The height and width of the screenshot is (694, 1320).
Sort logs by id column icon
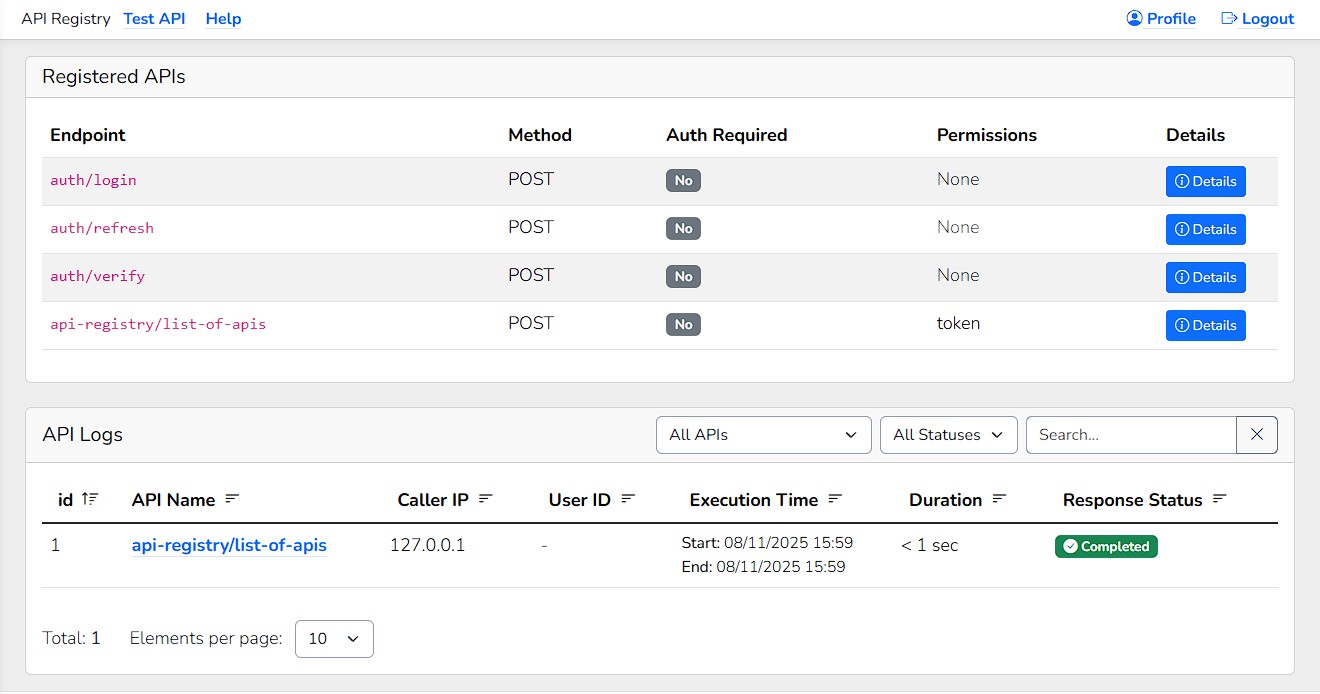[x=90, y=499]
